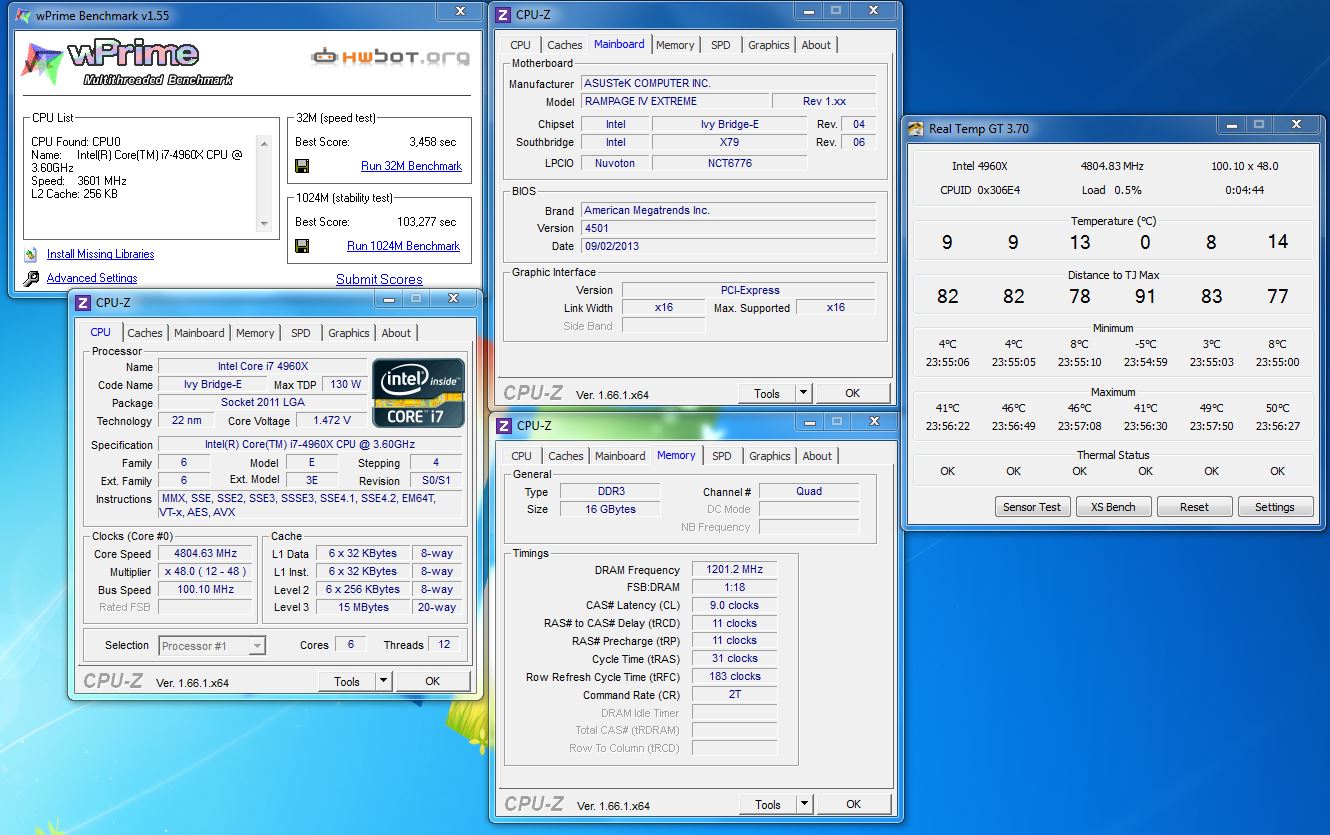
Task: Click the floppy disk icon beside Run 1024M Benchmark
Action: (303, 246)
